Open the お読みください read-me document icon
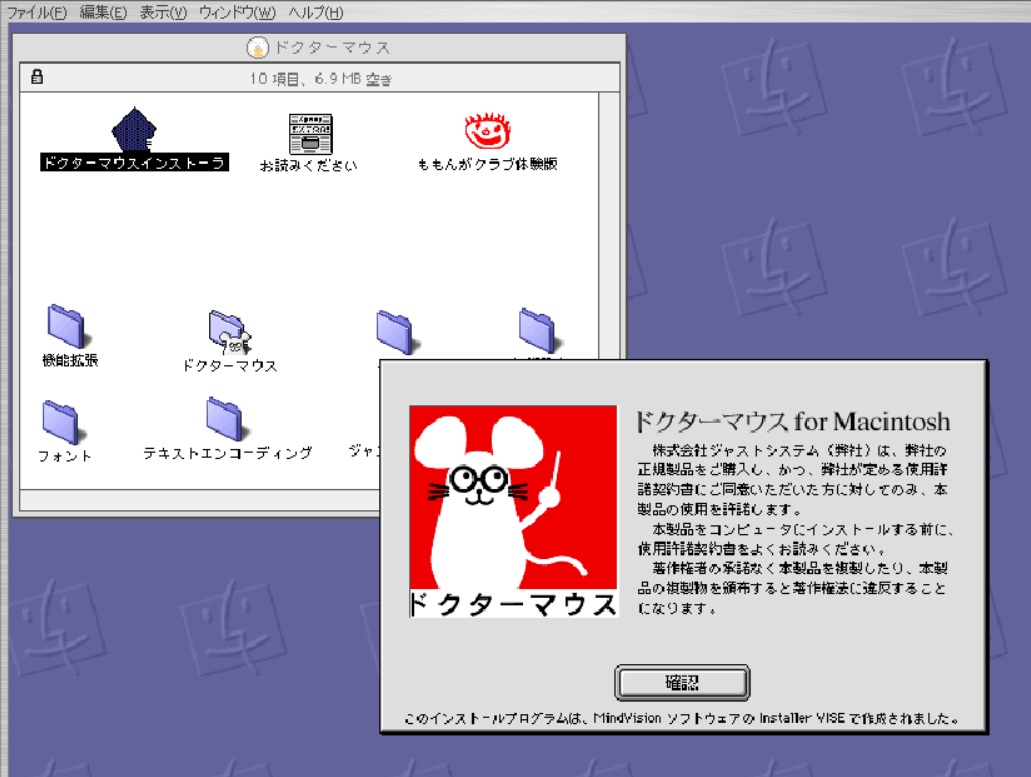 click(x=310, y=134)
